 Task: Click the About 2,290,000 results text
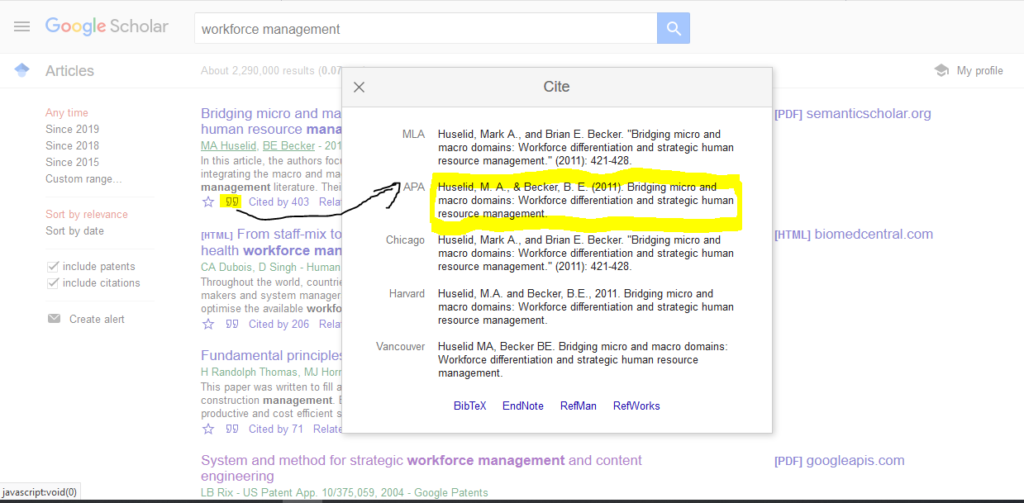(271, 71)
